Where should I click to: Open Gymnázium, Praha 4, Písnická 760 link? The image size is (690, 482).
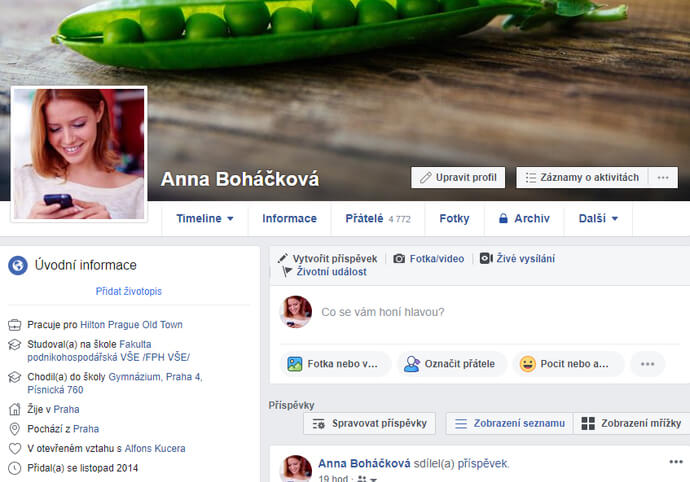point(114,383)
